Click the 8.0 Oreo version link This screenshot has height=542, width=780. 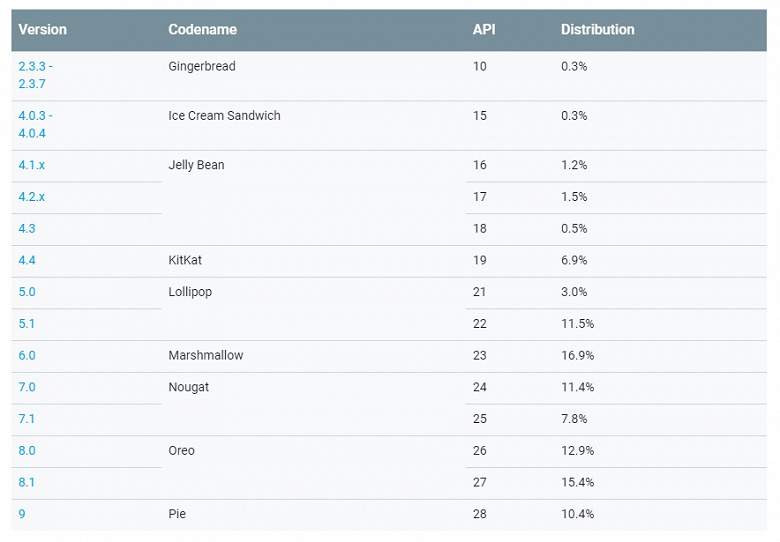click(27, 451)
